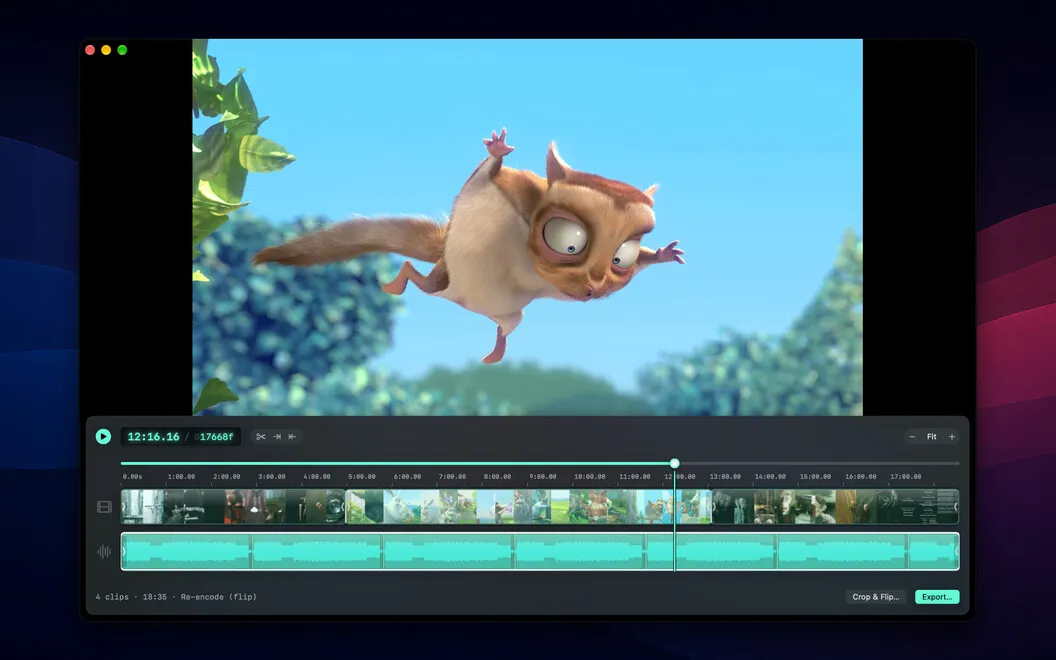Image resolution: width=1056 pixels, height=660 pixels.
Task: Jump to 7:00.00 on the timeline ruler
Action: click(452, 476)
